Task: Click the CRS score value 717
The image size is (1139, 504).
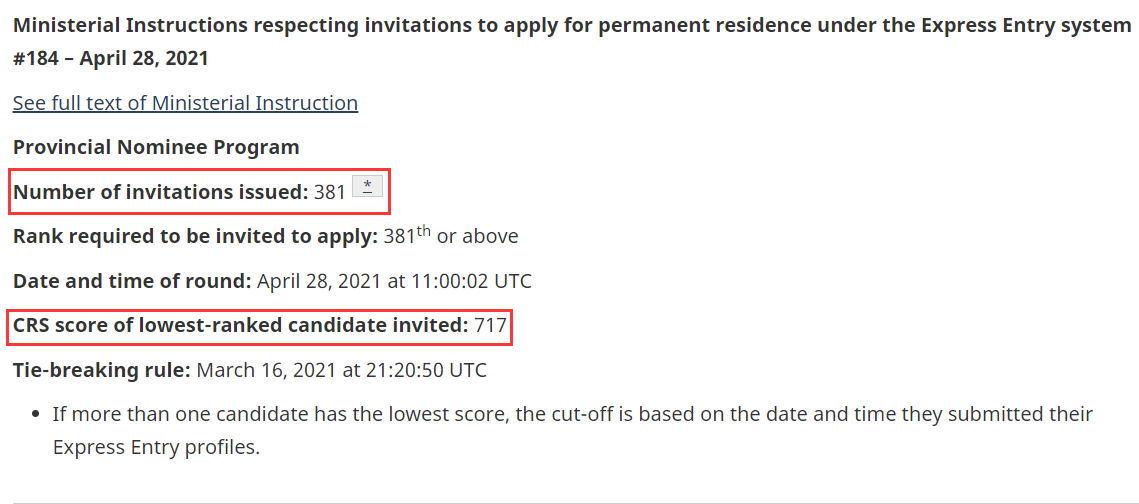Action: coord(490,325)
